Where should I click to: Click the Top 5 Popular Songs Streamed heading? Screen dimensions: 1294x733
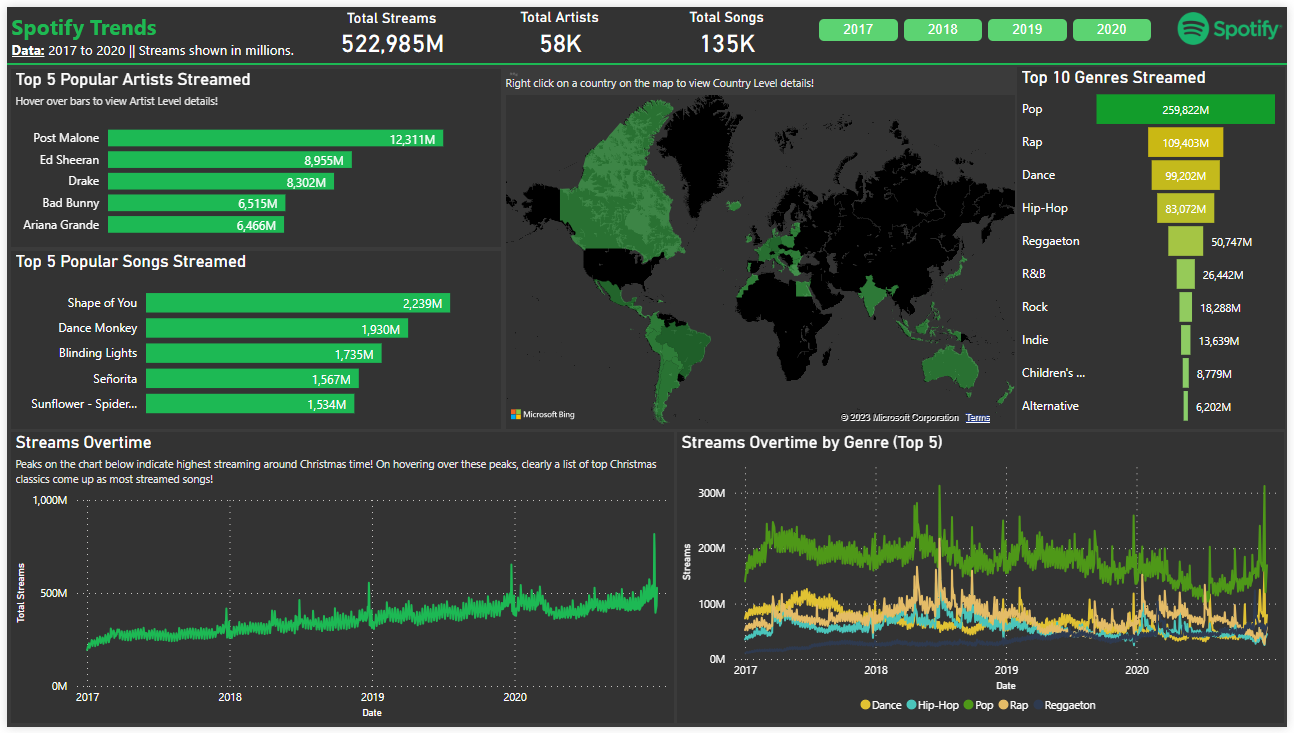131,261
